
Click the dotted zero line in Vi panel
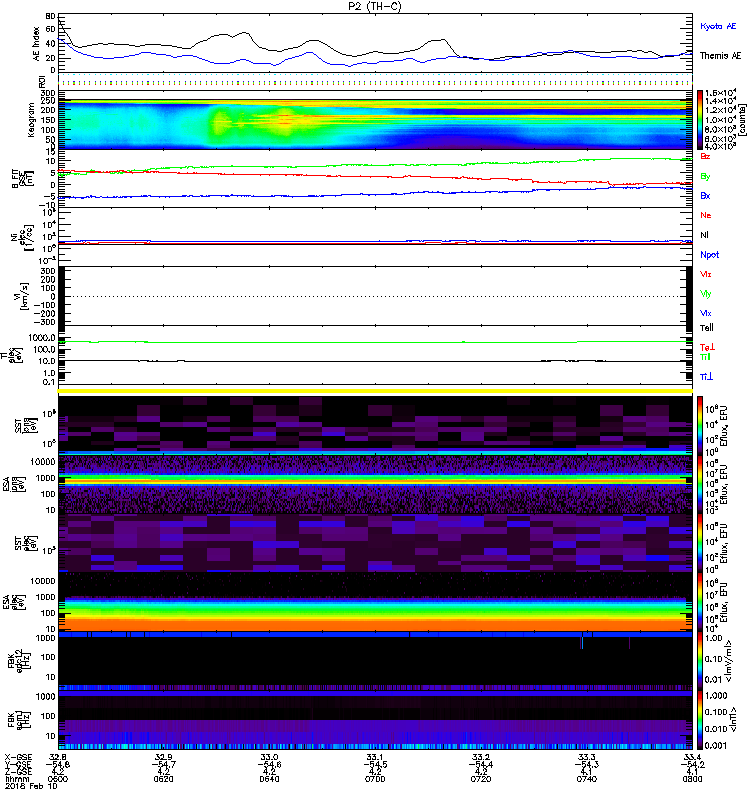pyautogui.click(x=375, y=296)
